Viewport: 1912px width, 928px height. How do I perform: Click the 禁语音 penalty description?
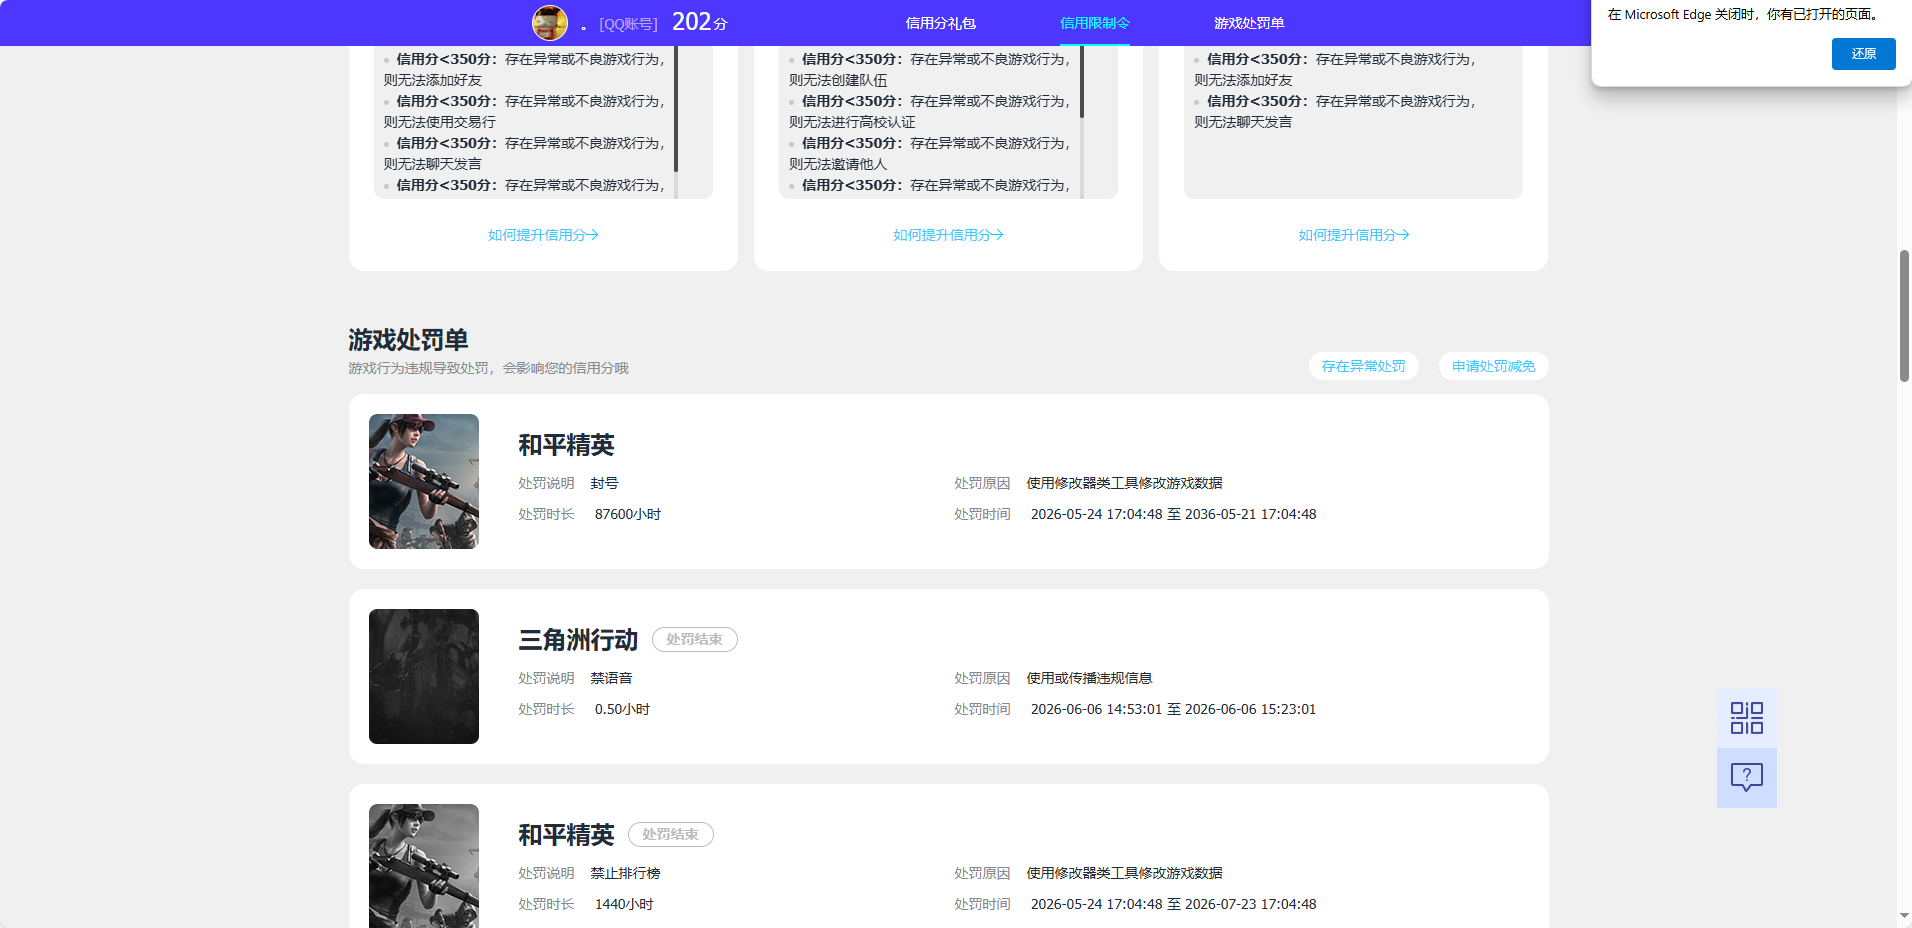[611, 678]
